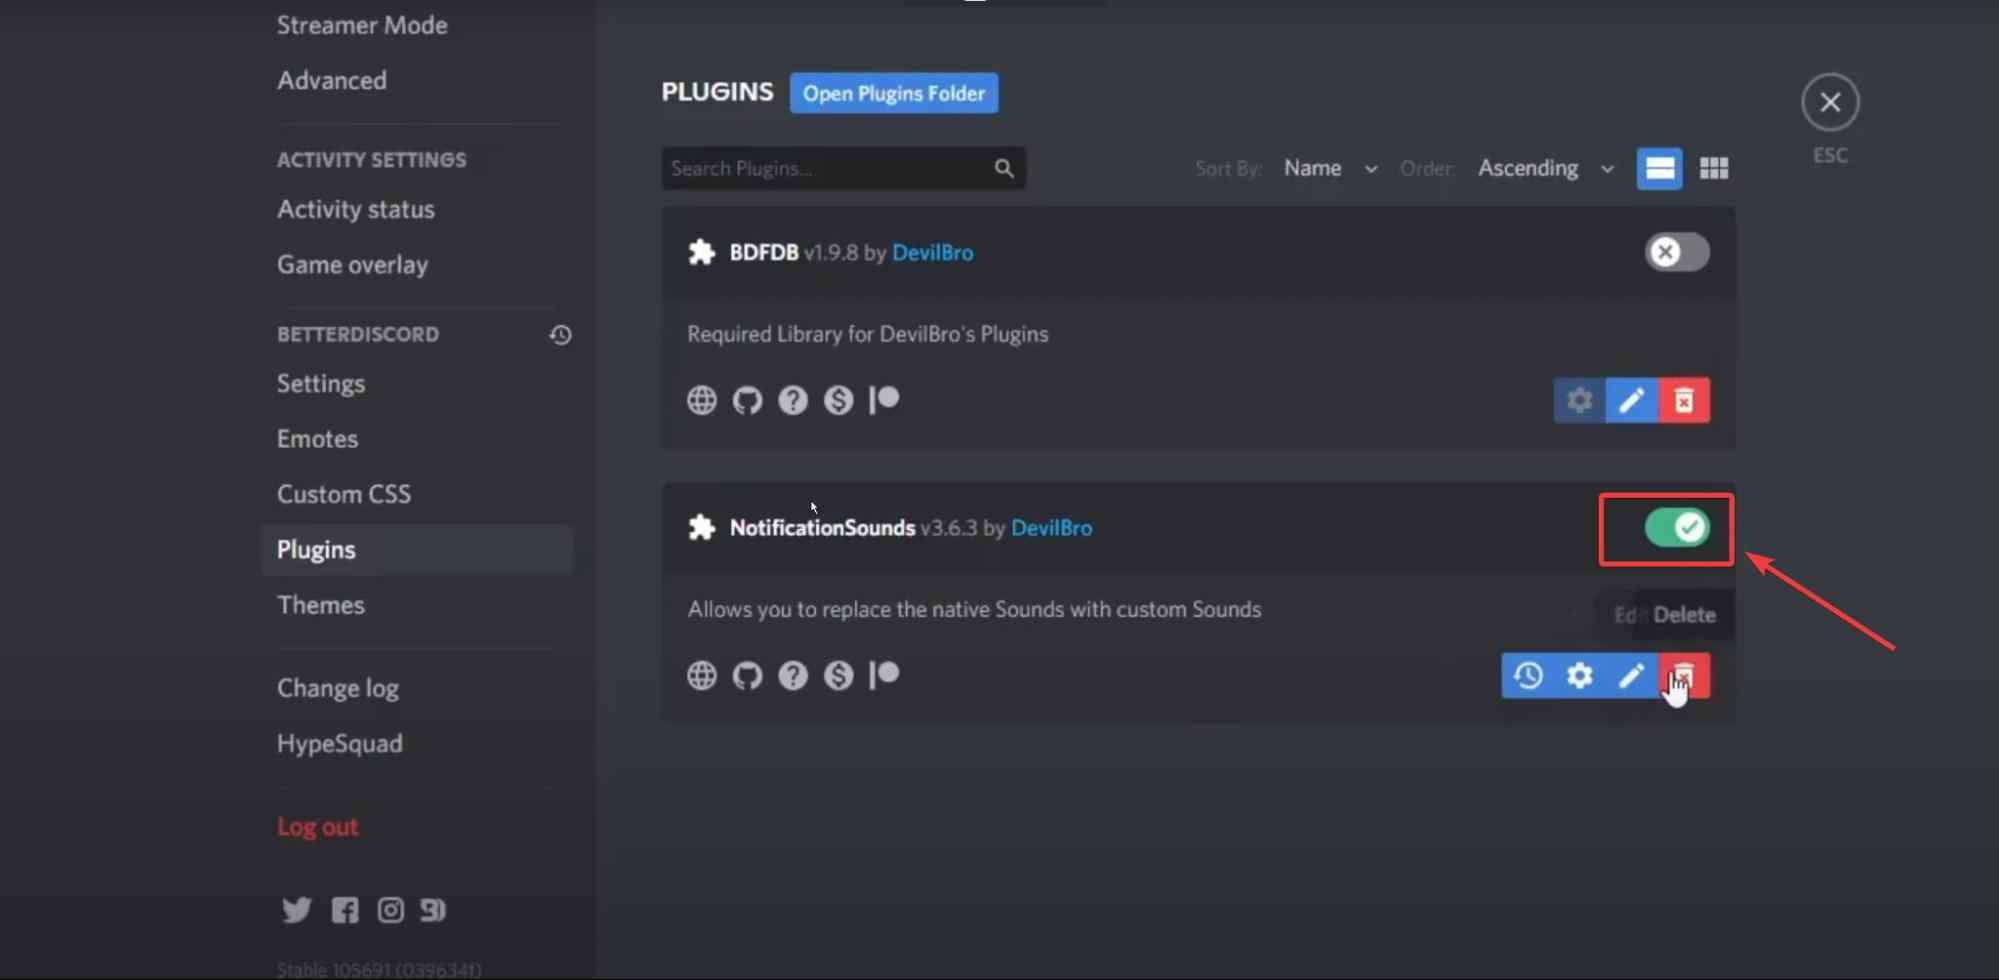Image resolution: width=1999 pixels, height=980 pixels.
Task: Delete the NotificationSounds plugin
Action: (1684, 676)
